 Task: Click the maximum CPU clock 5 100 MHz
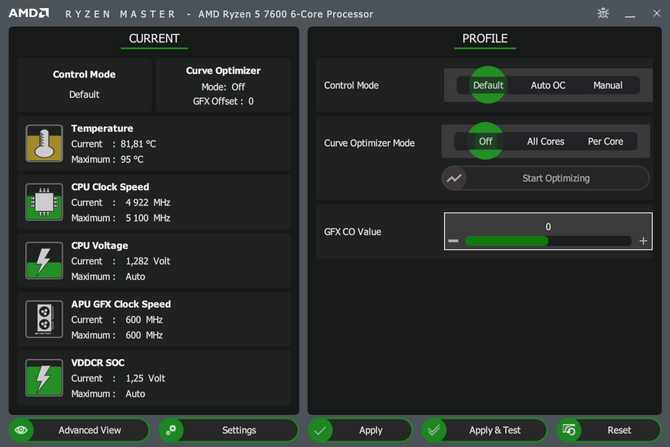148,218
